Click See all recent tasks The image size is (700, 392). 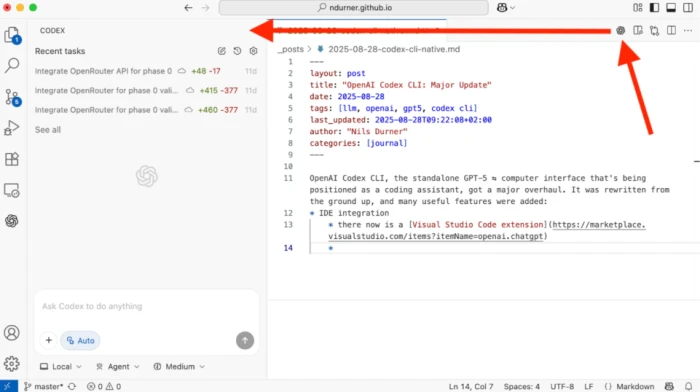point(48,130)
